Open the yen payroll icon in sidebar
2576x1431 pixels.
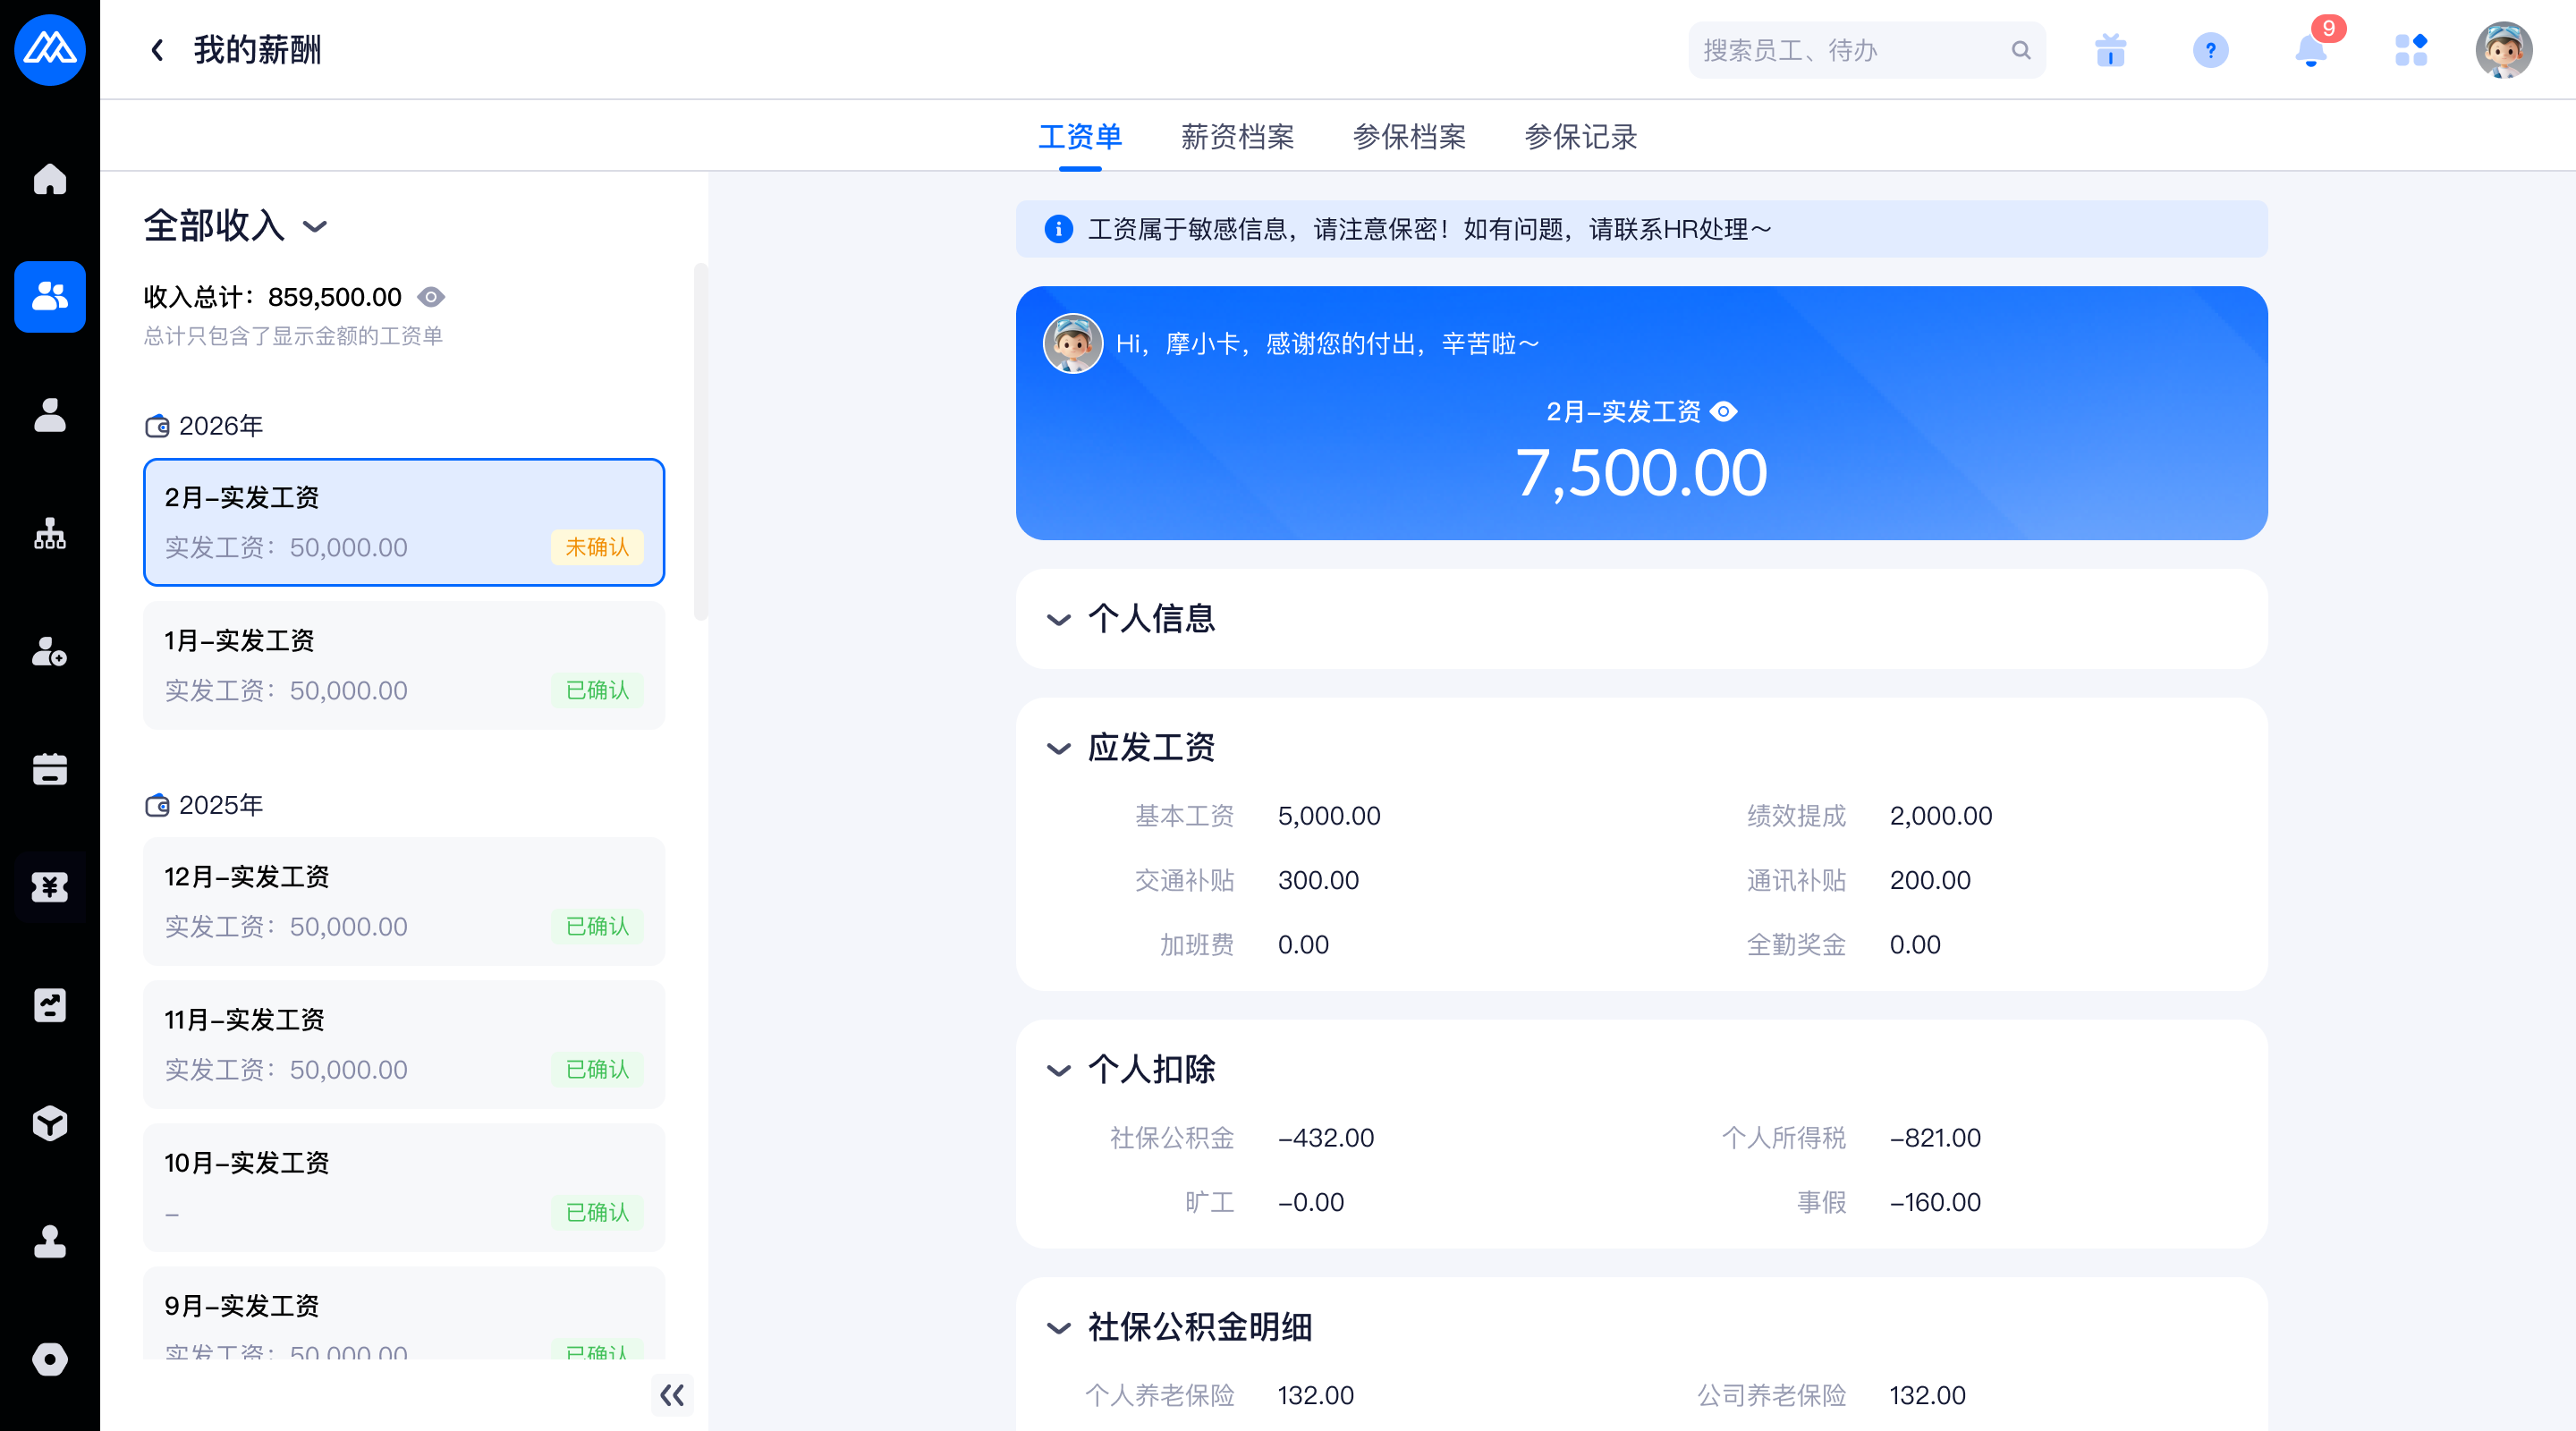[50, 888]
